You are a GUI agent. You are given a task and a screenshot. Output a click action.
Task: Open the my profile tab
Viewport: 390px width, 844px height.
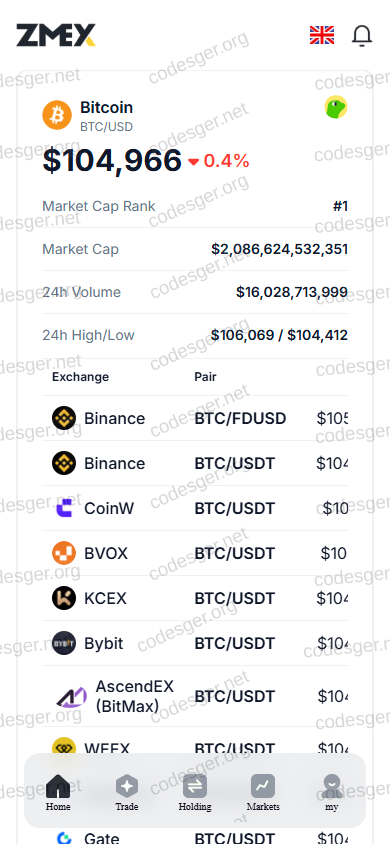[332, 792]
